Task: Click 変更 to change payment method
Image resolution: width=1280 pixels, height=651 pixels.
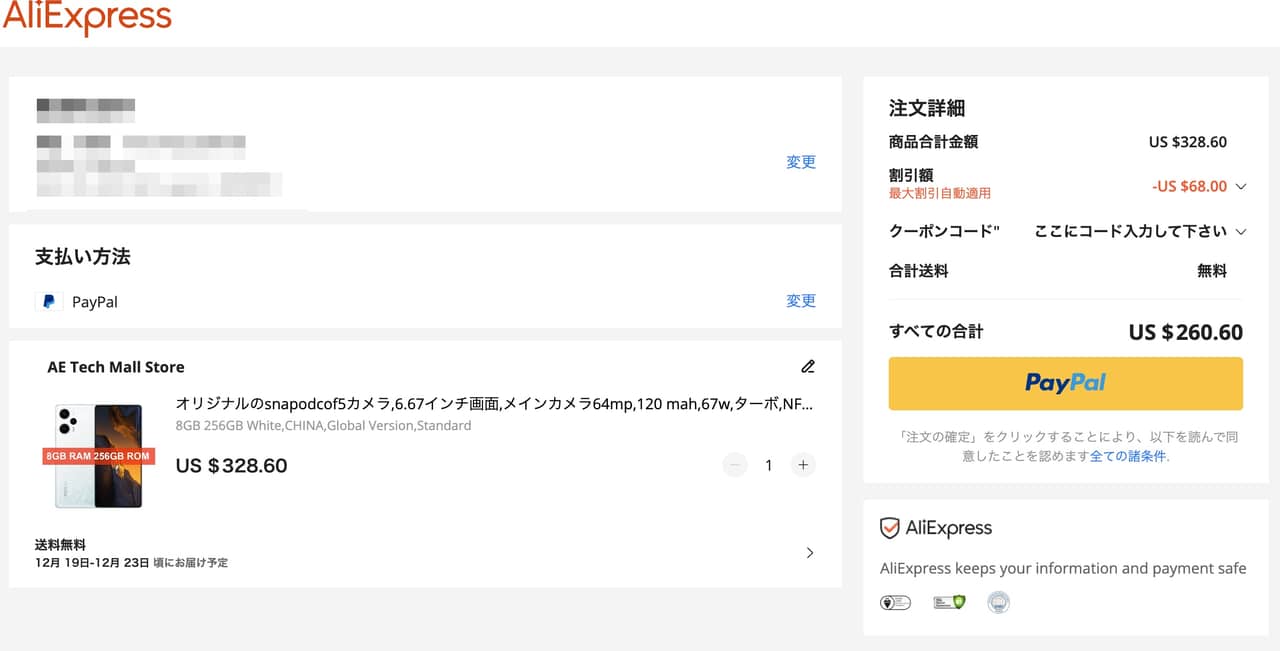Action: pos(801,301)
